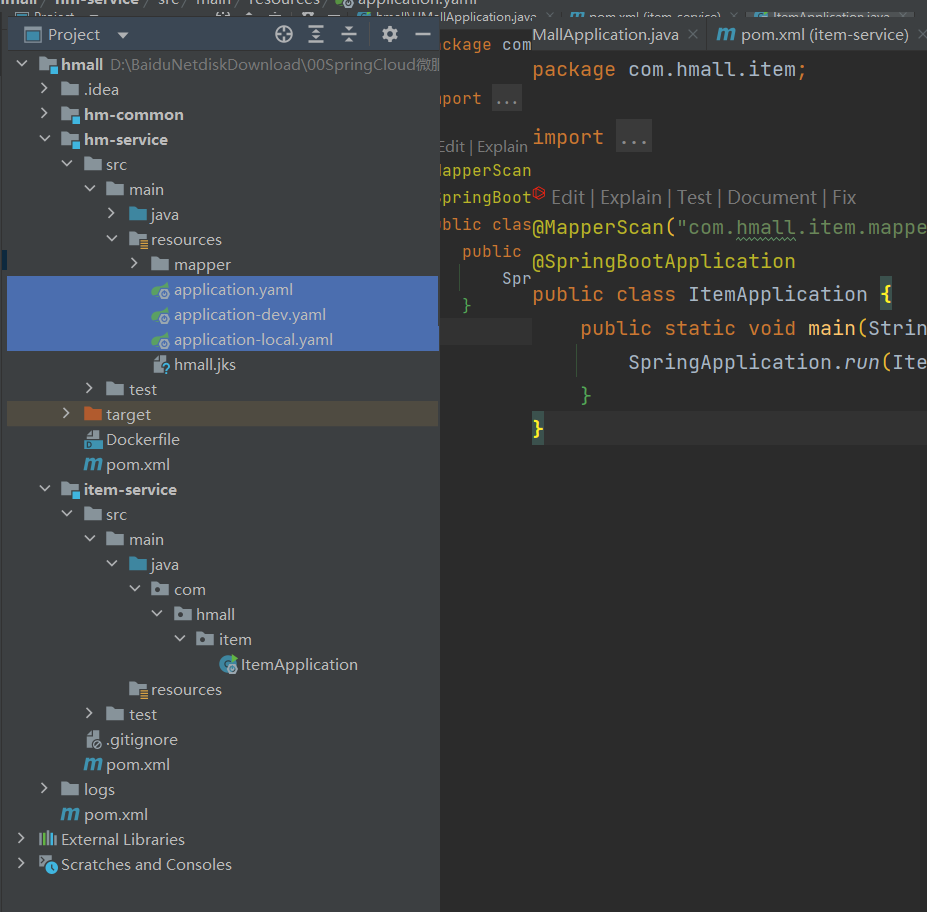The width and height of the screenshot is (927, 912).
Task: Click the AI assistant red icon before Edit
Action: coord(539,193)
